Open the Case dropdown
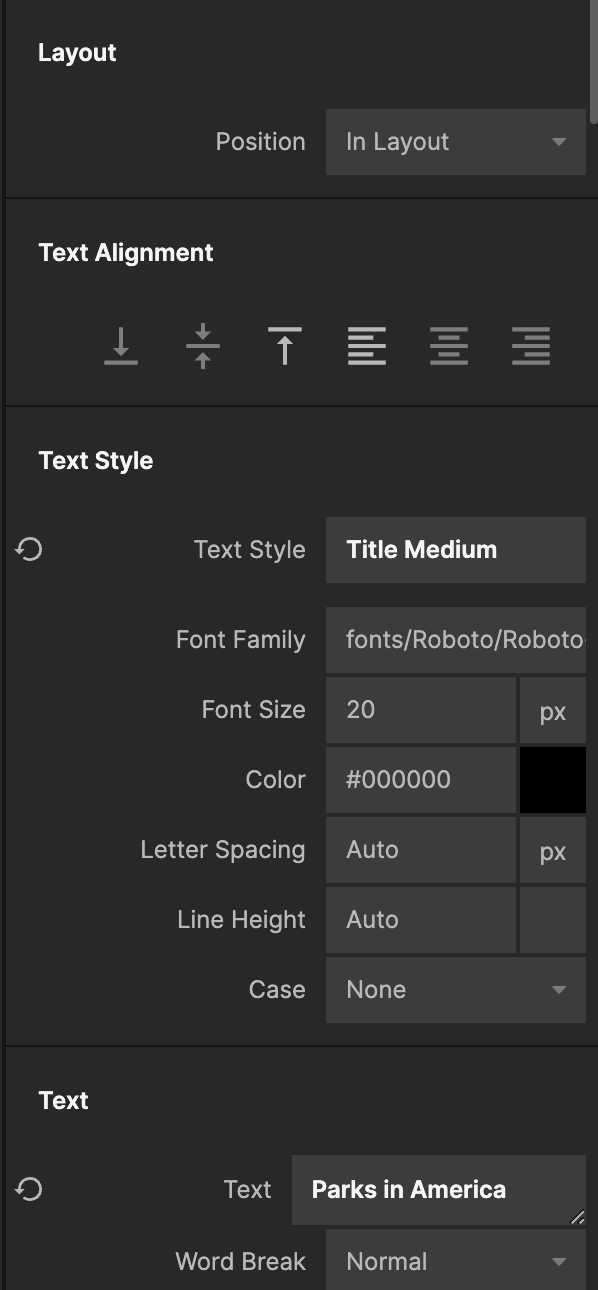 tap(456, 989)
